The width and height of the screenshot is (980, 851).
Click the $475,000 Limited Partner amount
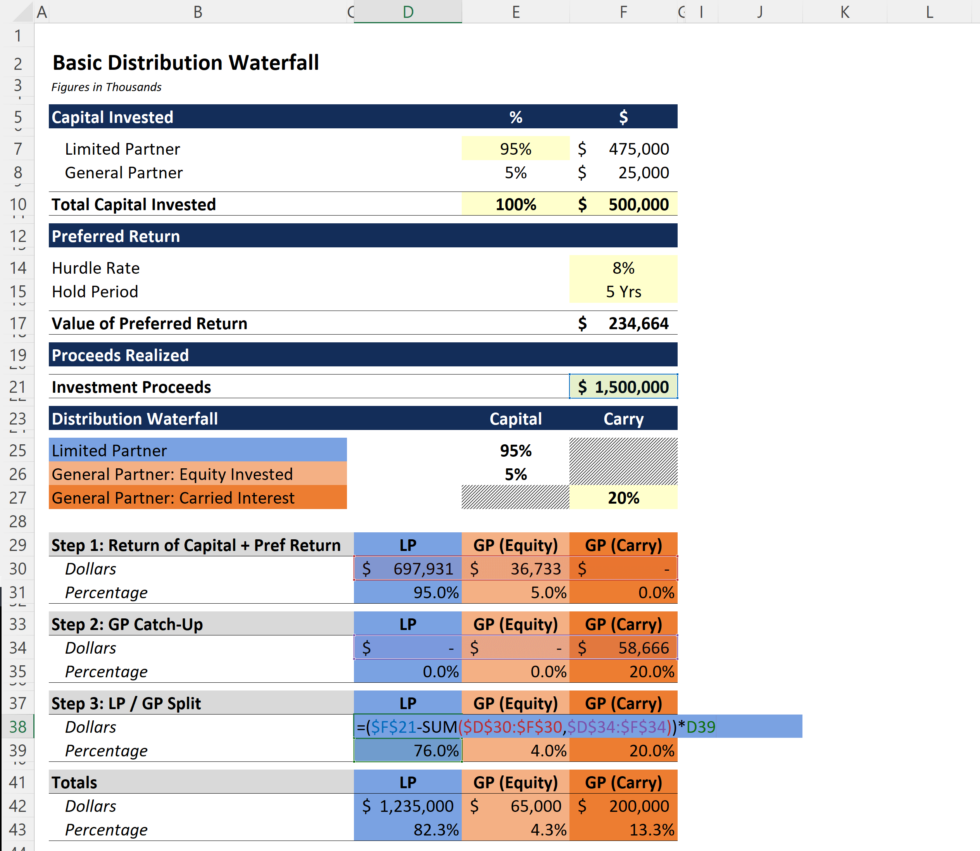tap(622, 148)
